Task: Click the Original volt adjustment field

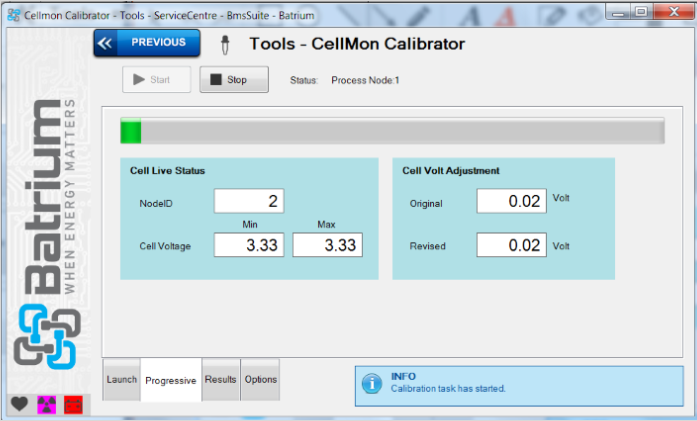Action: click(x=512, y=201)
